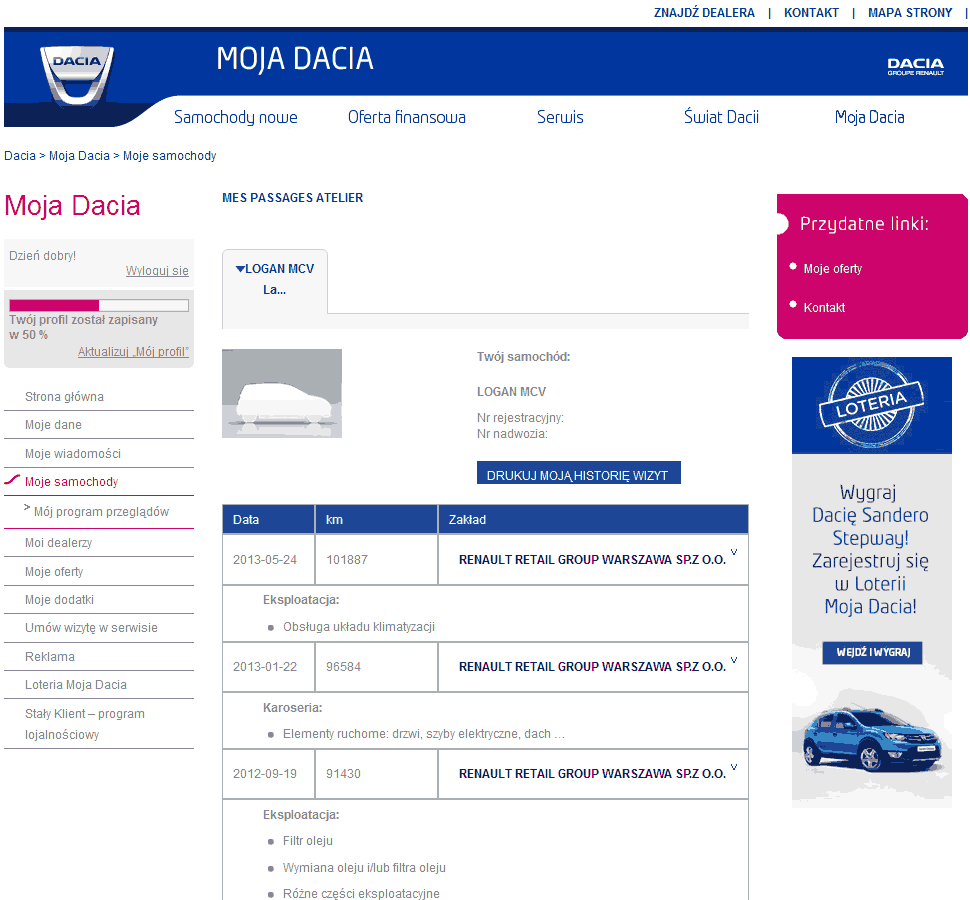The width and height of the screenshot is (970, 900).
Task: Click the car silhouette thumbnail
Action: click(282, 393)
